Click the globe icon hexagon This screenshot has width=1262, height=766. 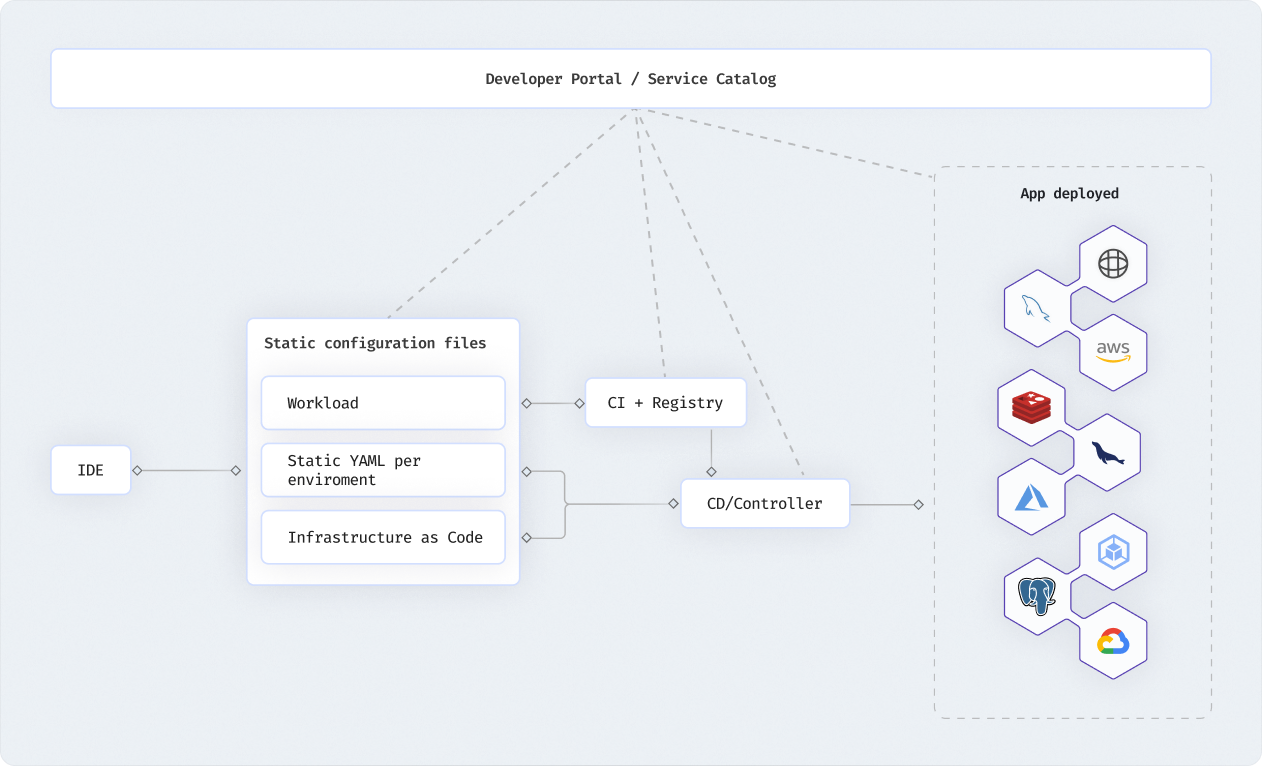click(1113, 264)
